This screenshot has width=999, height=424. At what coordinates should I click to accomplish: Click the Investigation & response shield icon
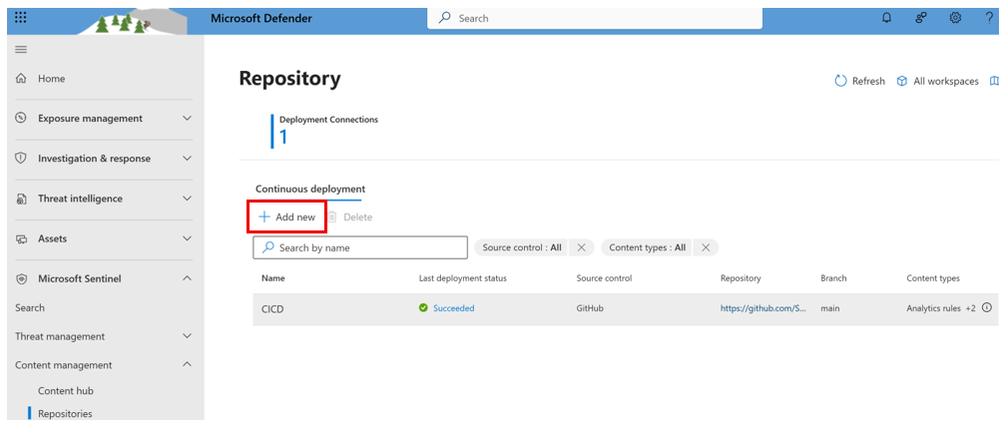pyautogui.click(x=21, y=159)
